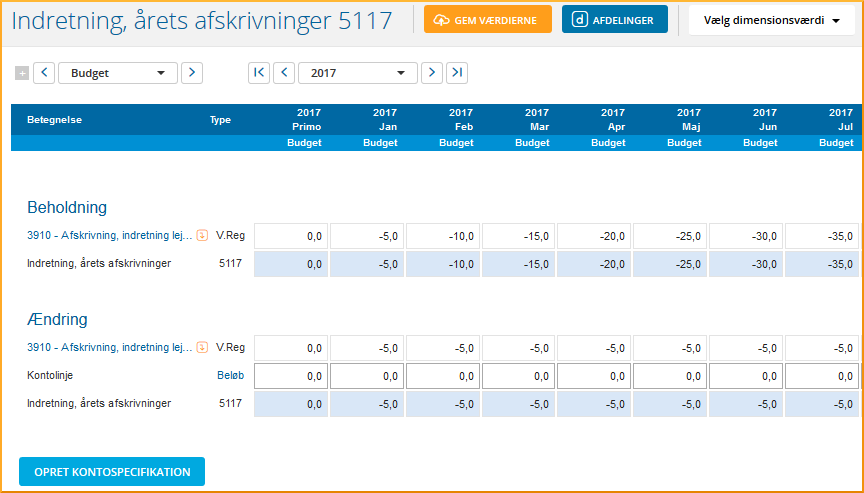The width and height of the screenshot is (864, 493).
Task: Click Opret kontospecifikation button
Action: click(112, 471)
